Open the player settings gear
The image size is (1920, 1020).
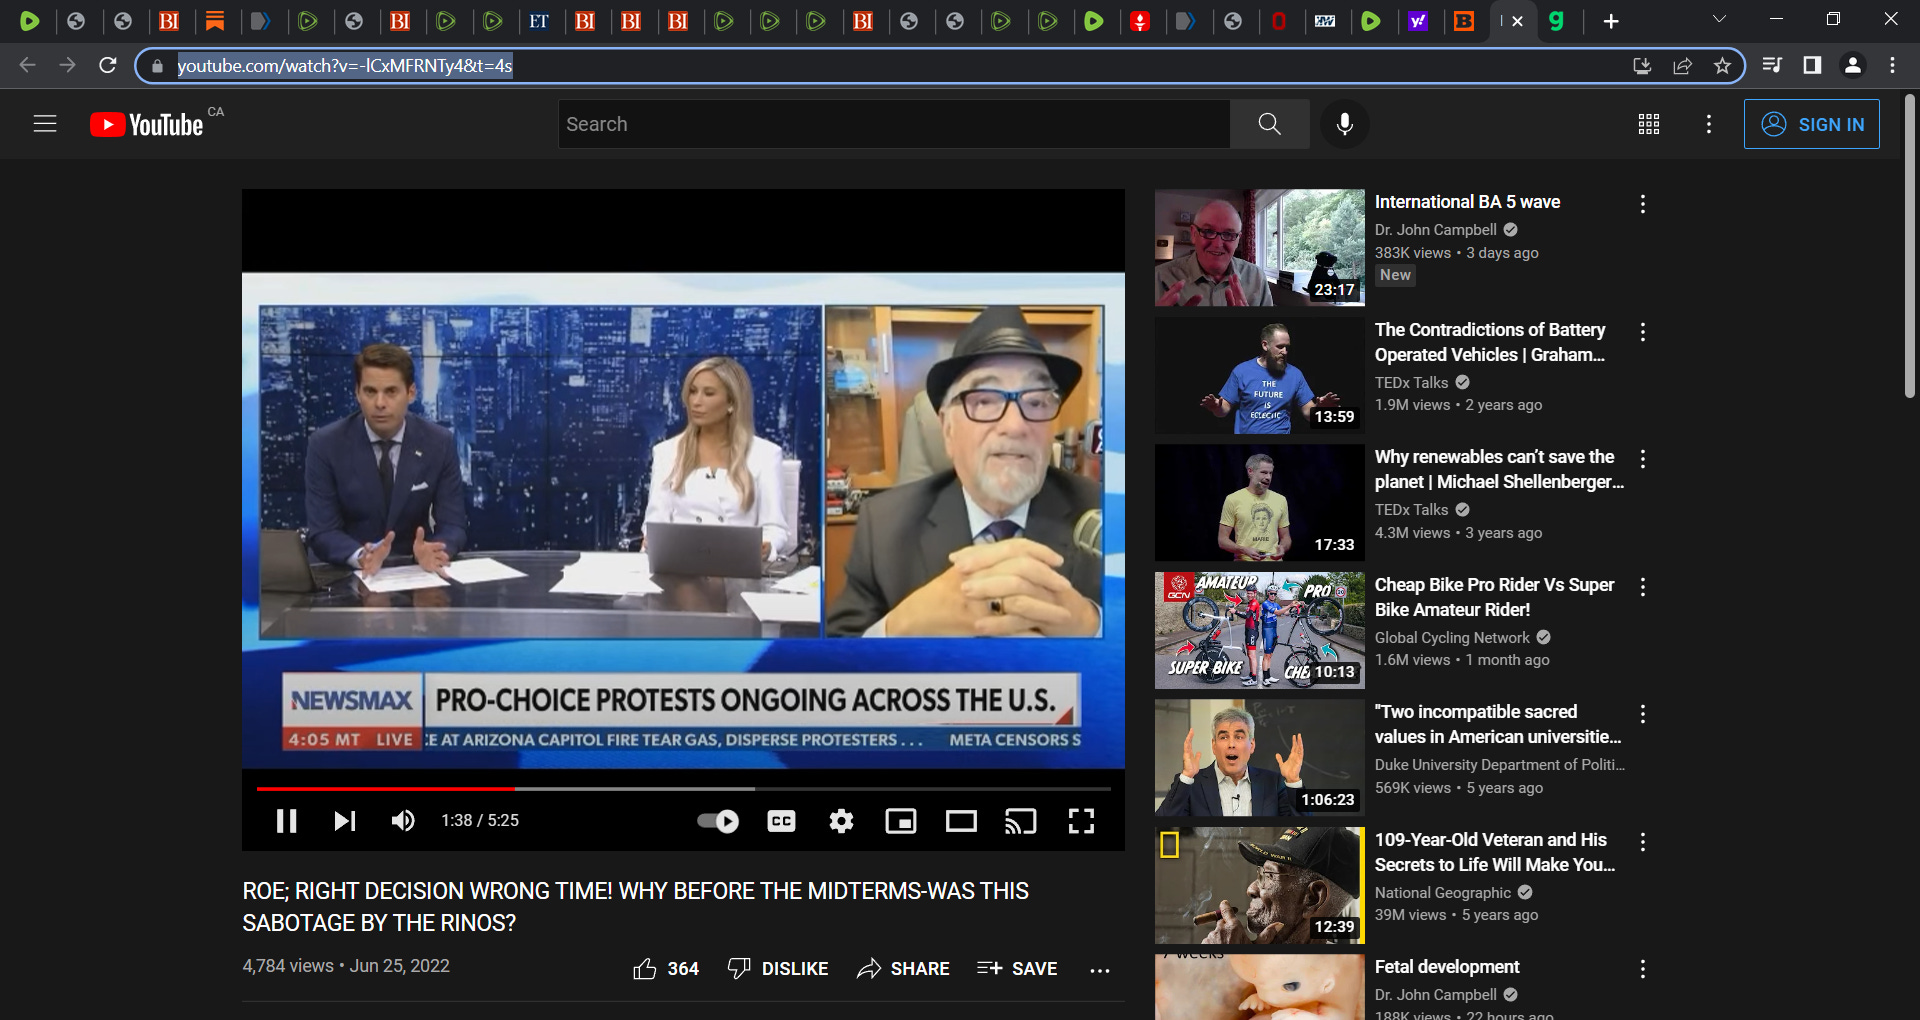pyautogui.click(x=841, y=821)
